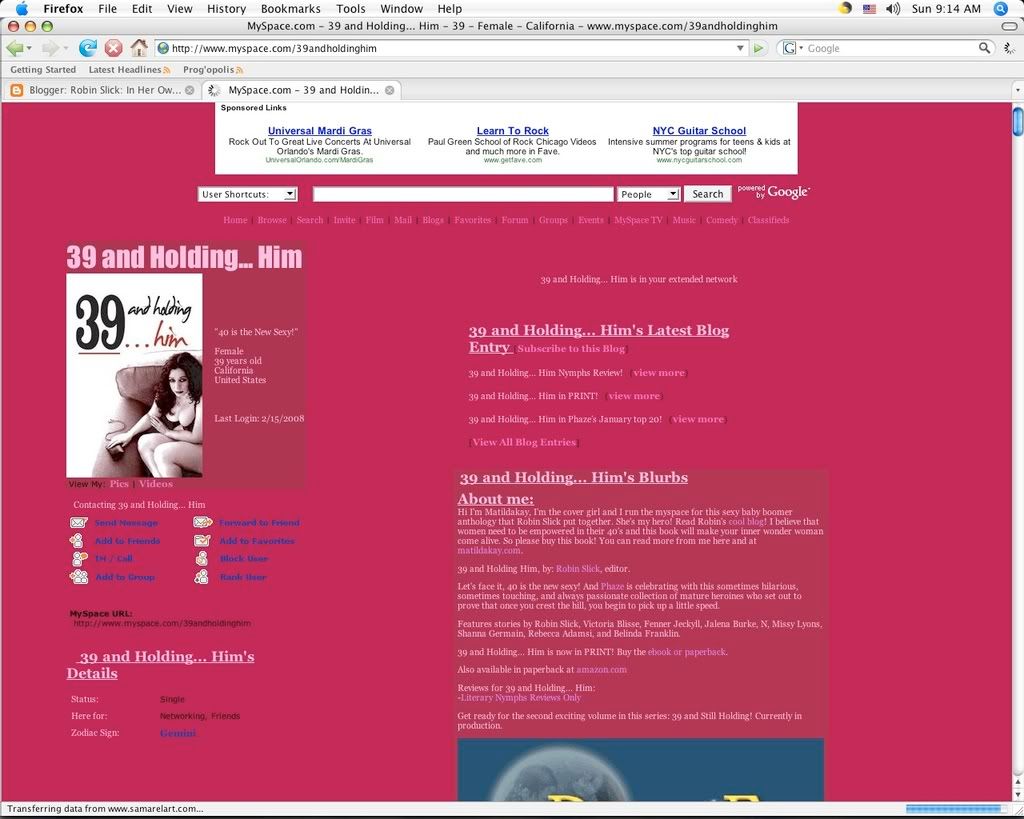
Task: Click the Robin Slick editor link
Action: click(578, 569)
